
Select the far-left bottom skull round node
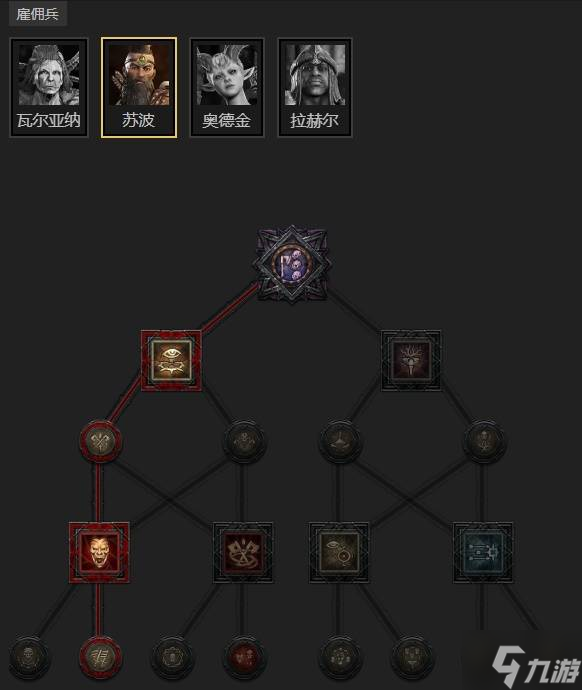point(29,657)
